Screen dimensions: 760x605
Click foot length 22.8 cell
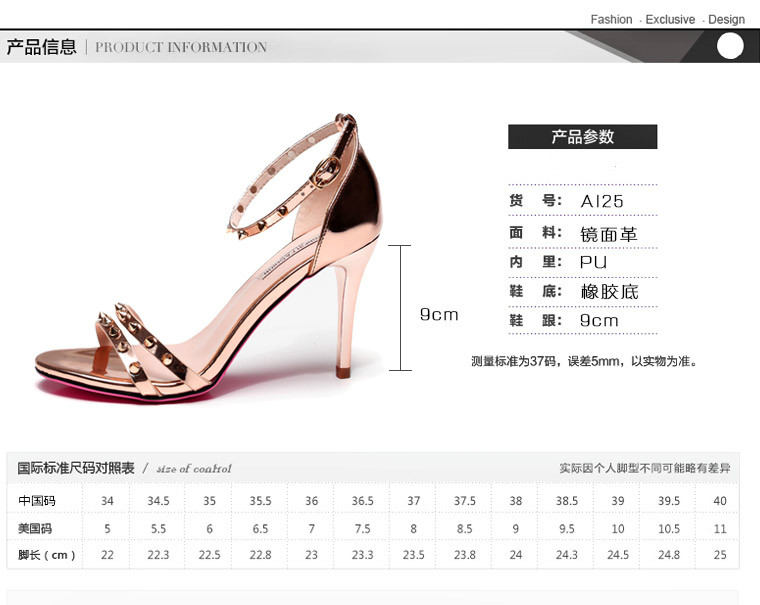[x=260, y=555]
